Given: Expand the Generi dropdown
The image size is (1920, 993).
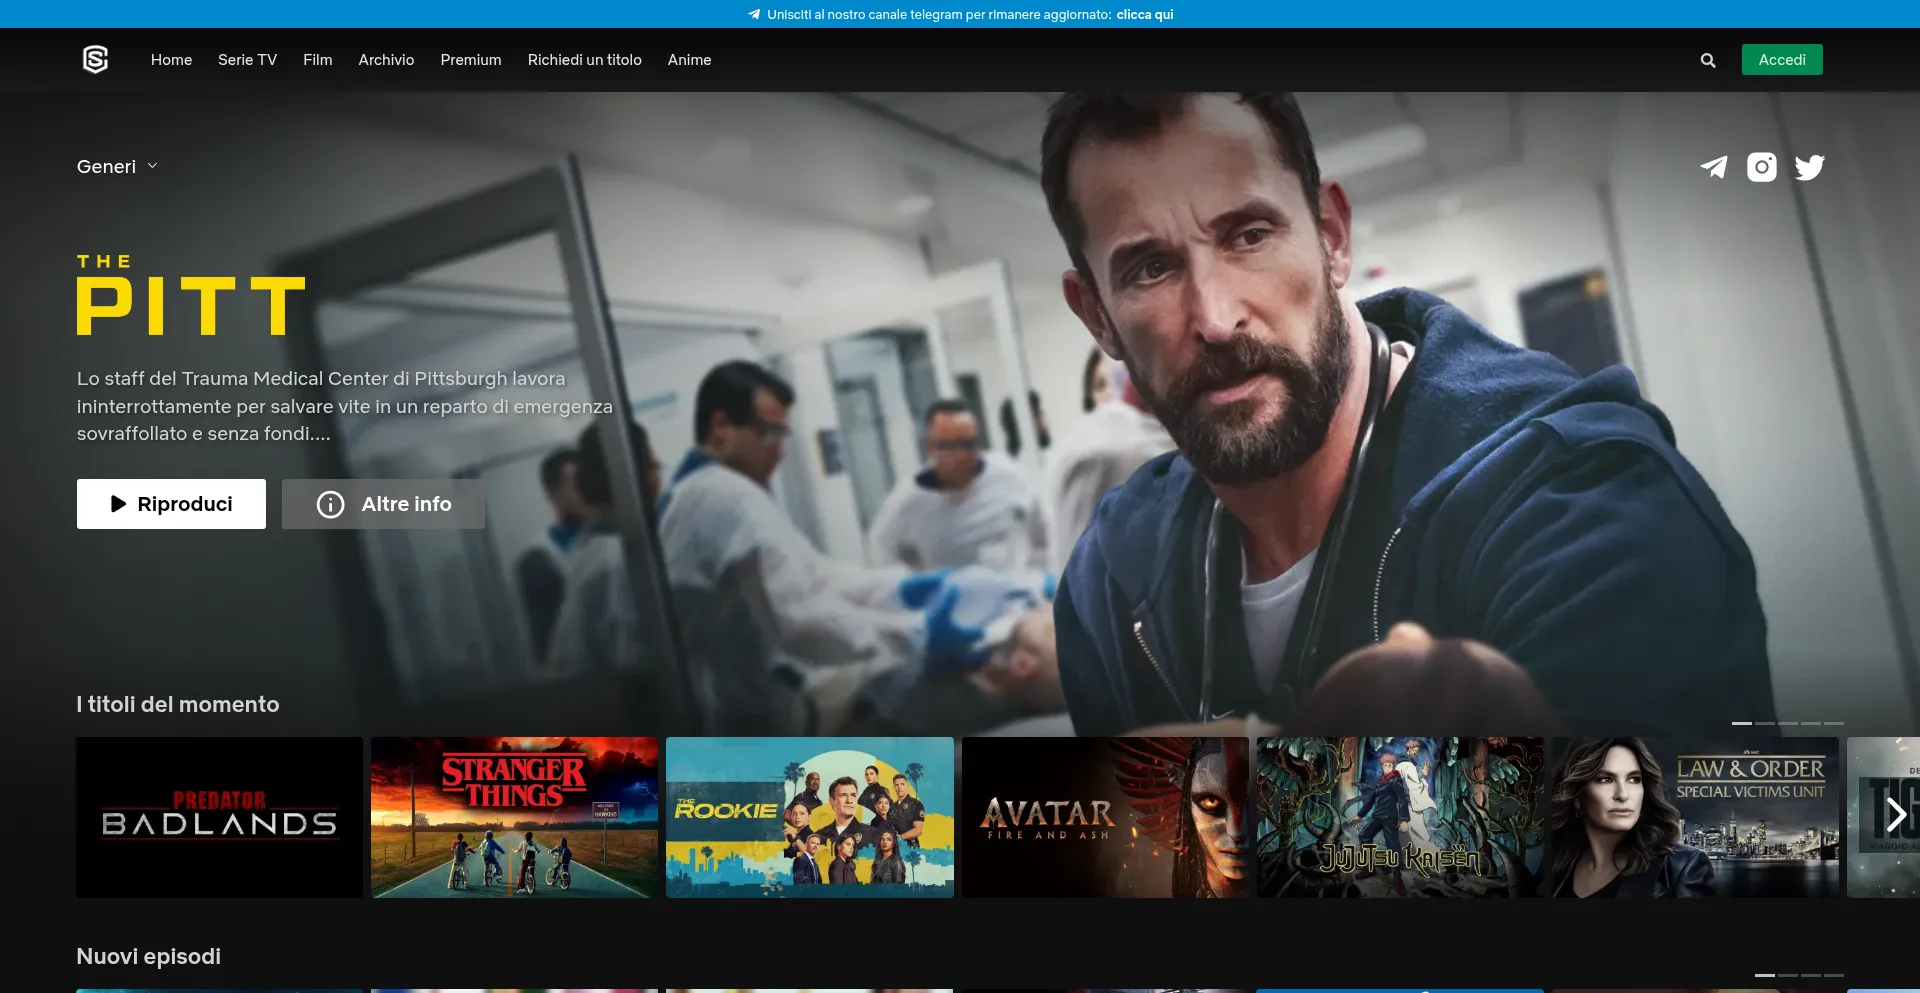Looking at the screenshot, I should [x=107, y=166].
